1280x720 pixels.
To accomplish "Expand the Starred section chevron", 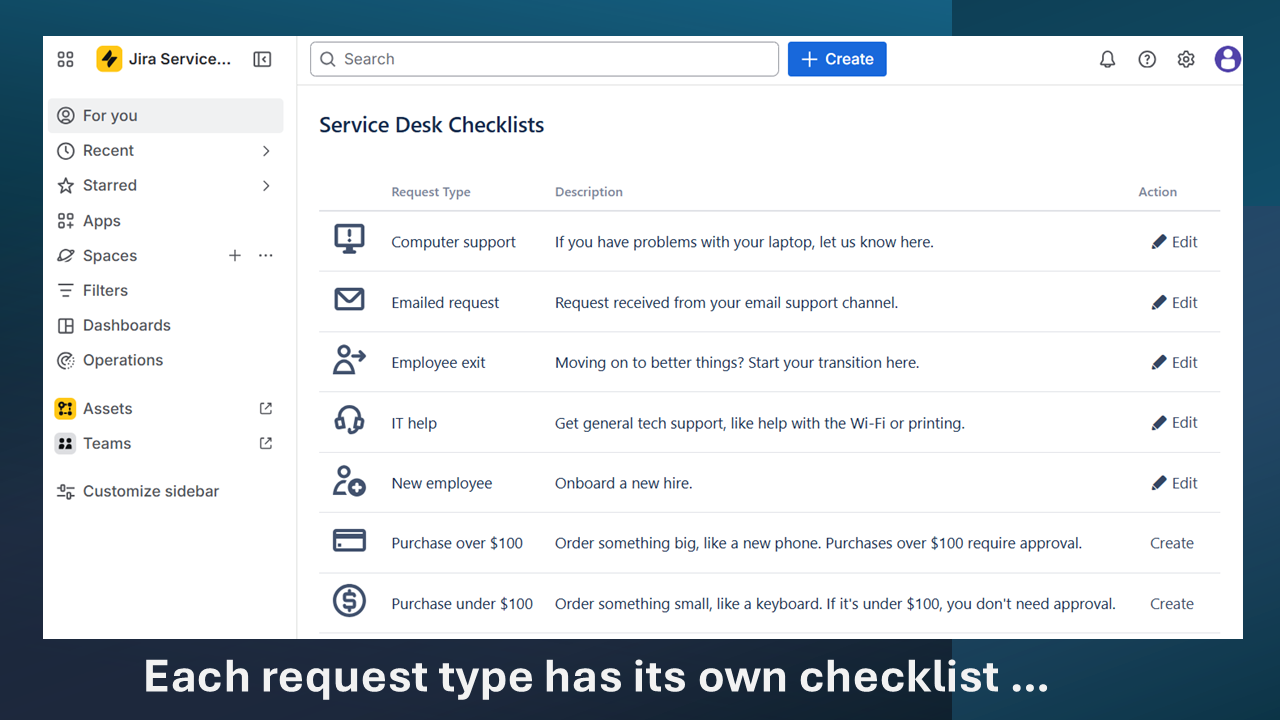I will click(x=266, y=185).
